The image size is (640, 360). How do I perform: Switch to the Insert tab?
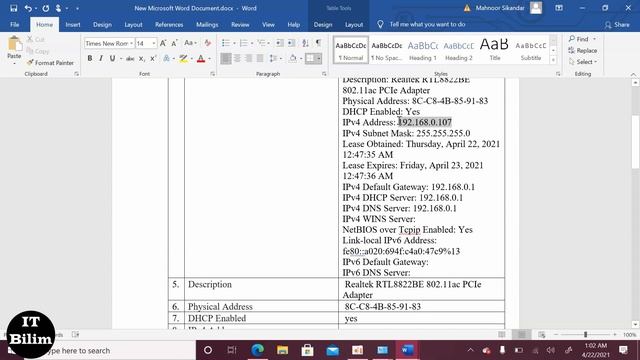point(73,24)
